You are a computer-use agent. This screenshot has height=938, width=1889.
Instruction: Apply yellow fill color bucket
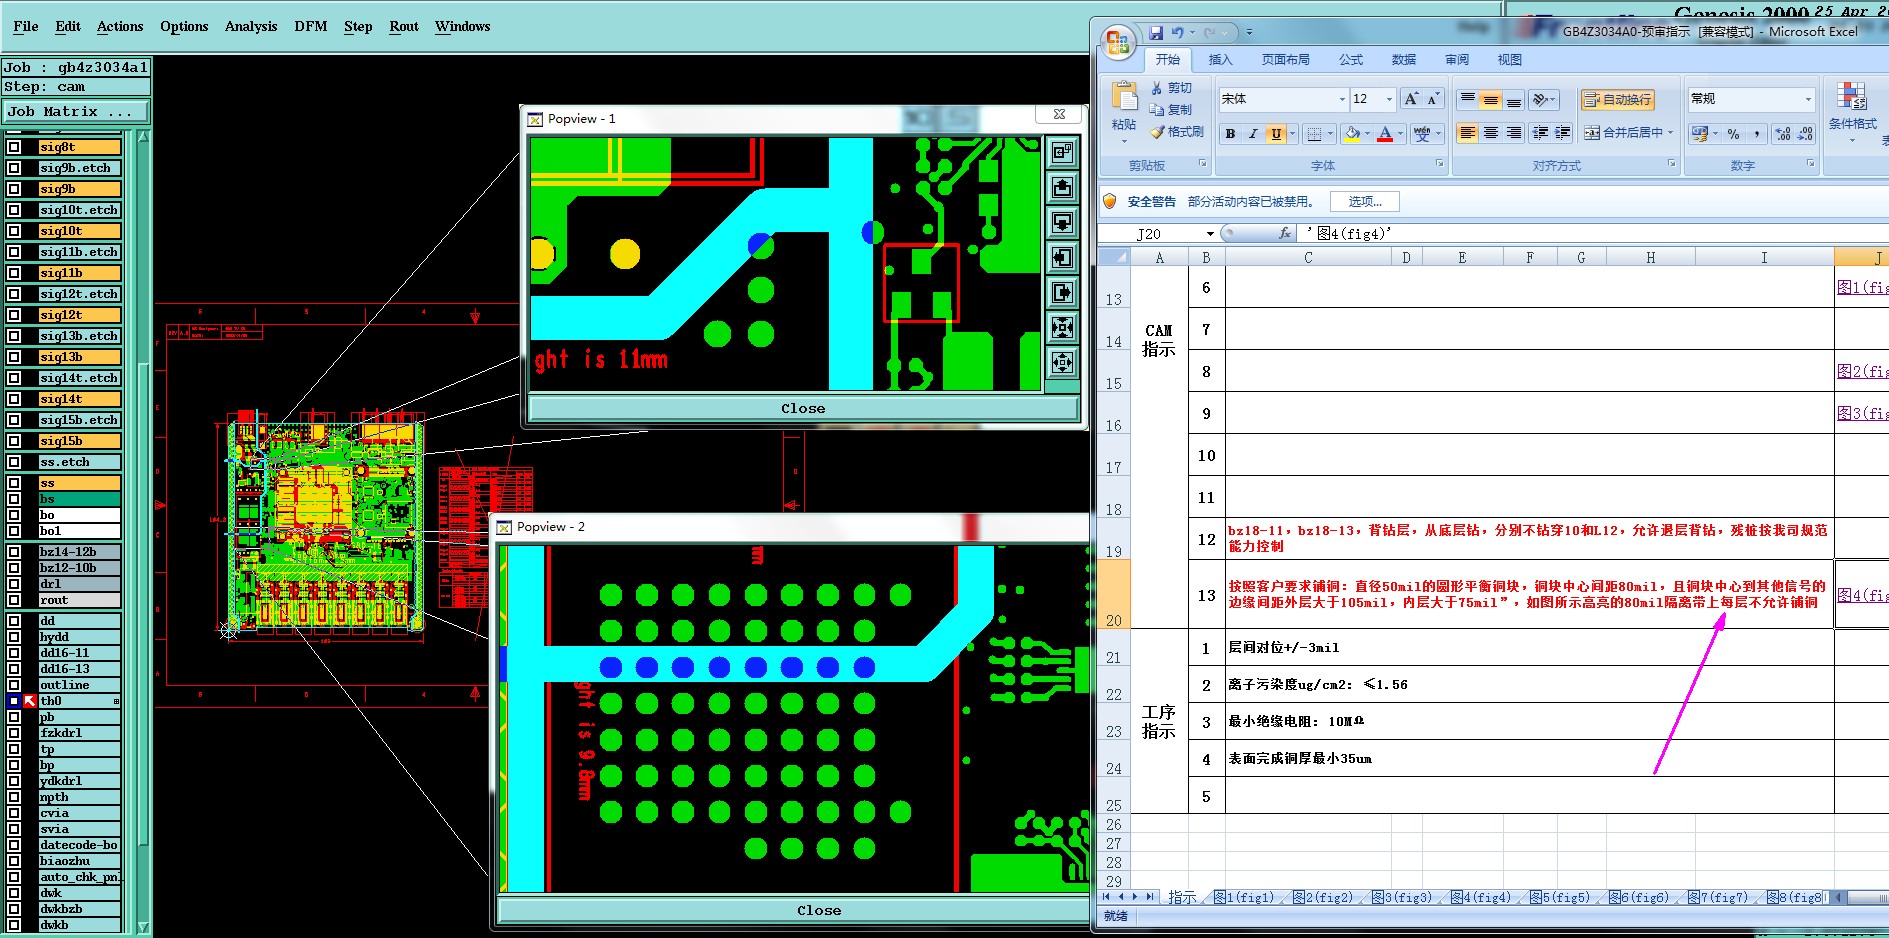(x=1352, y=134)
